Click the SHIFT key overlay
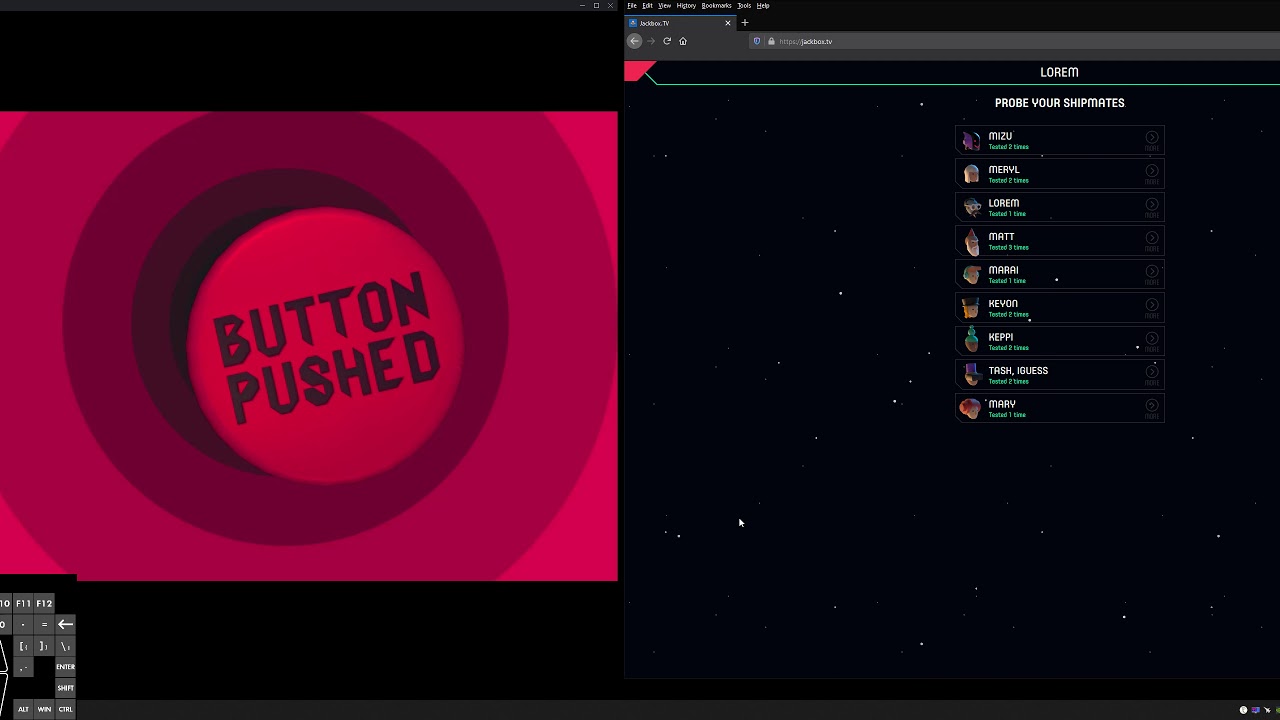The image size is (1280, 720). click(65, 688)
